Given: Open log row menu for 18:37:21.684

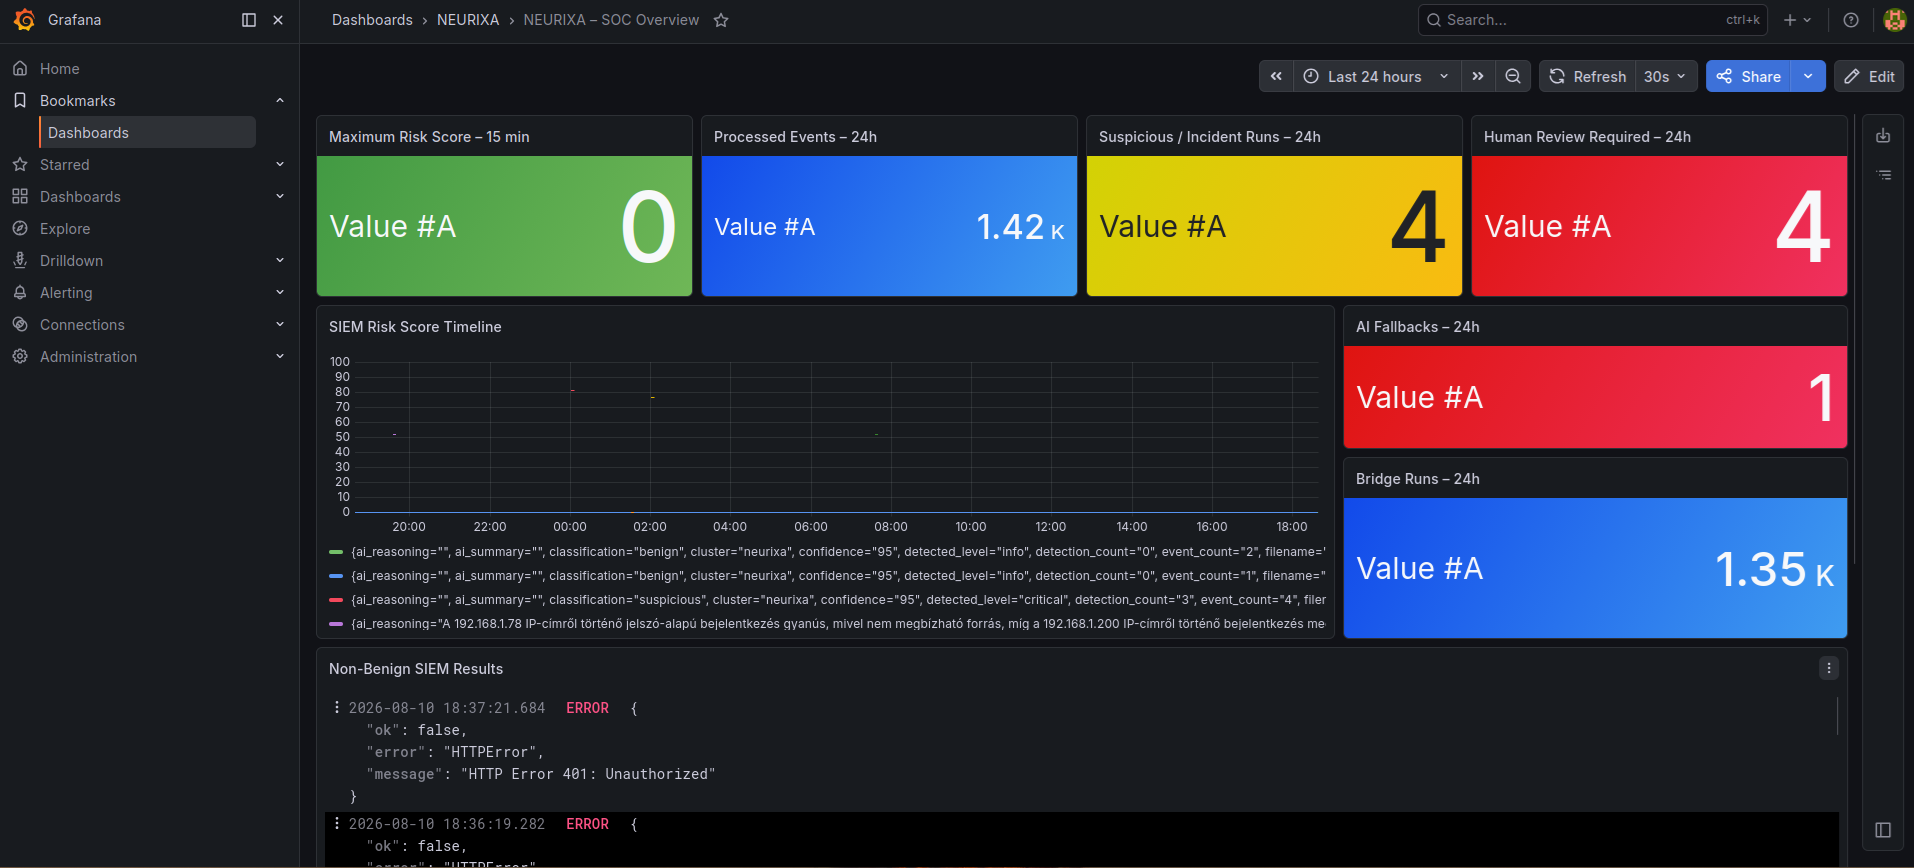Looking at the screenshot, I should (x=337, y=707).
